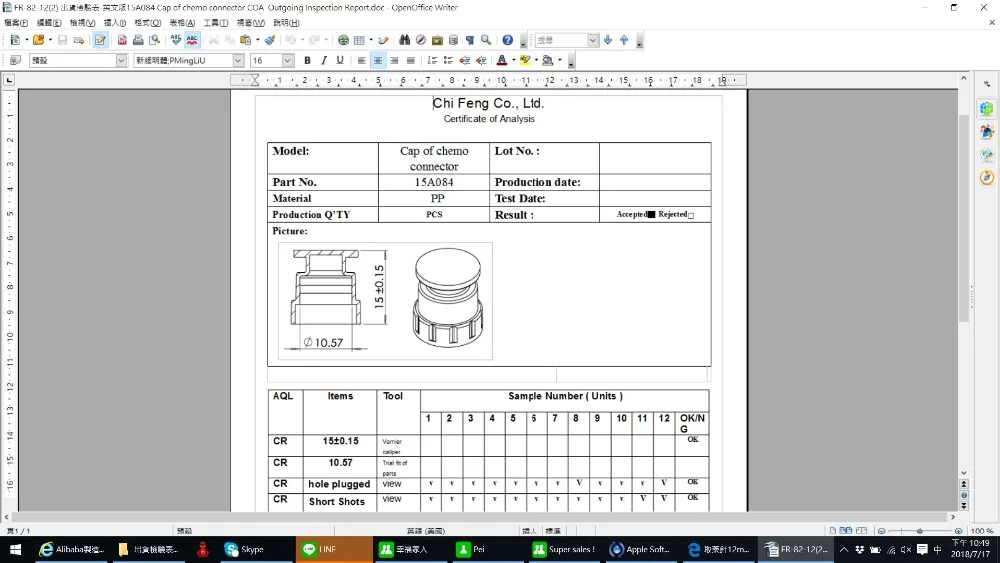Click Find Next down arrow
This screenshot has width=1000, height=563.
point(608,40)
